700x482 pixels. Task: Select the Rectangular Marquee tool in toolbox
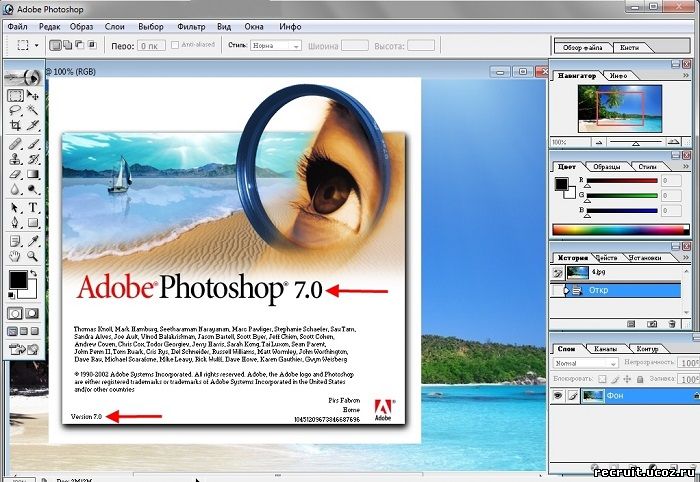[15, 95]
